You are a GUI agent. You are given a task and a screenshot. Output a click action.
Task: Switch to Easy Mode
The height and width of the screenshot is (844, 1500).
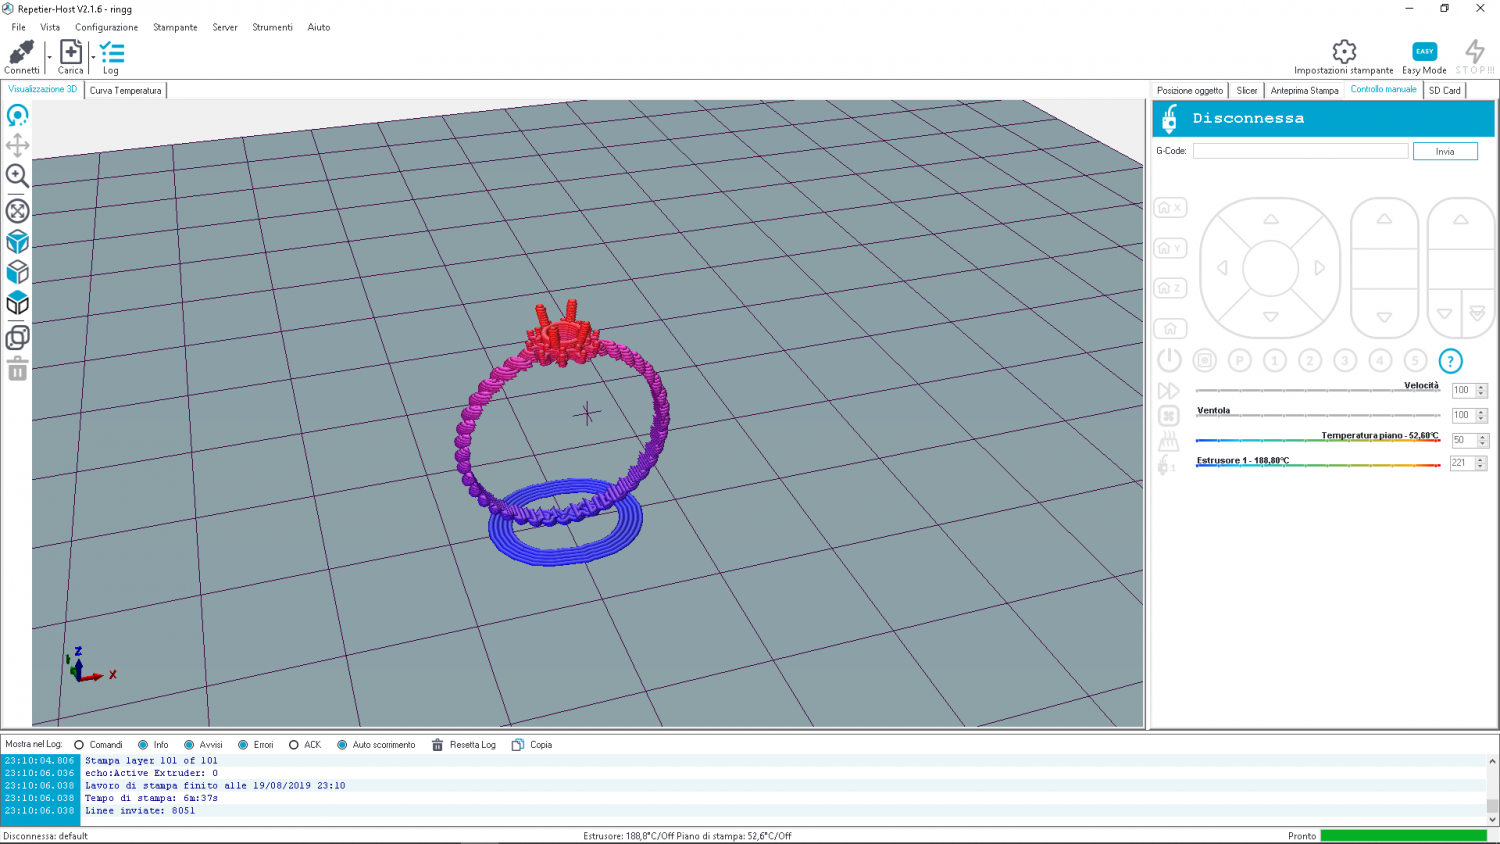pyautogui.click(x=1424, y=52)
